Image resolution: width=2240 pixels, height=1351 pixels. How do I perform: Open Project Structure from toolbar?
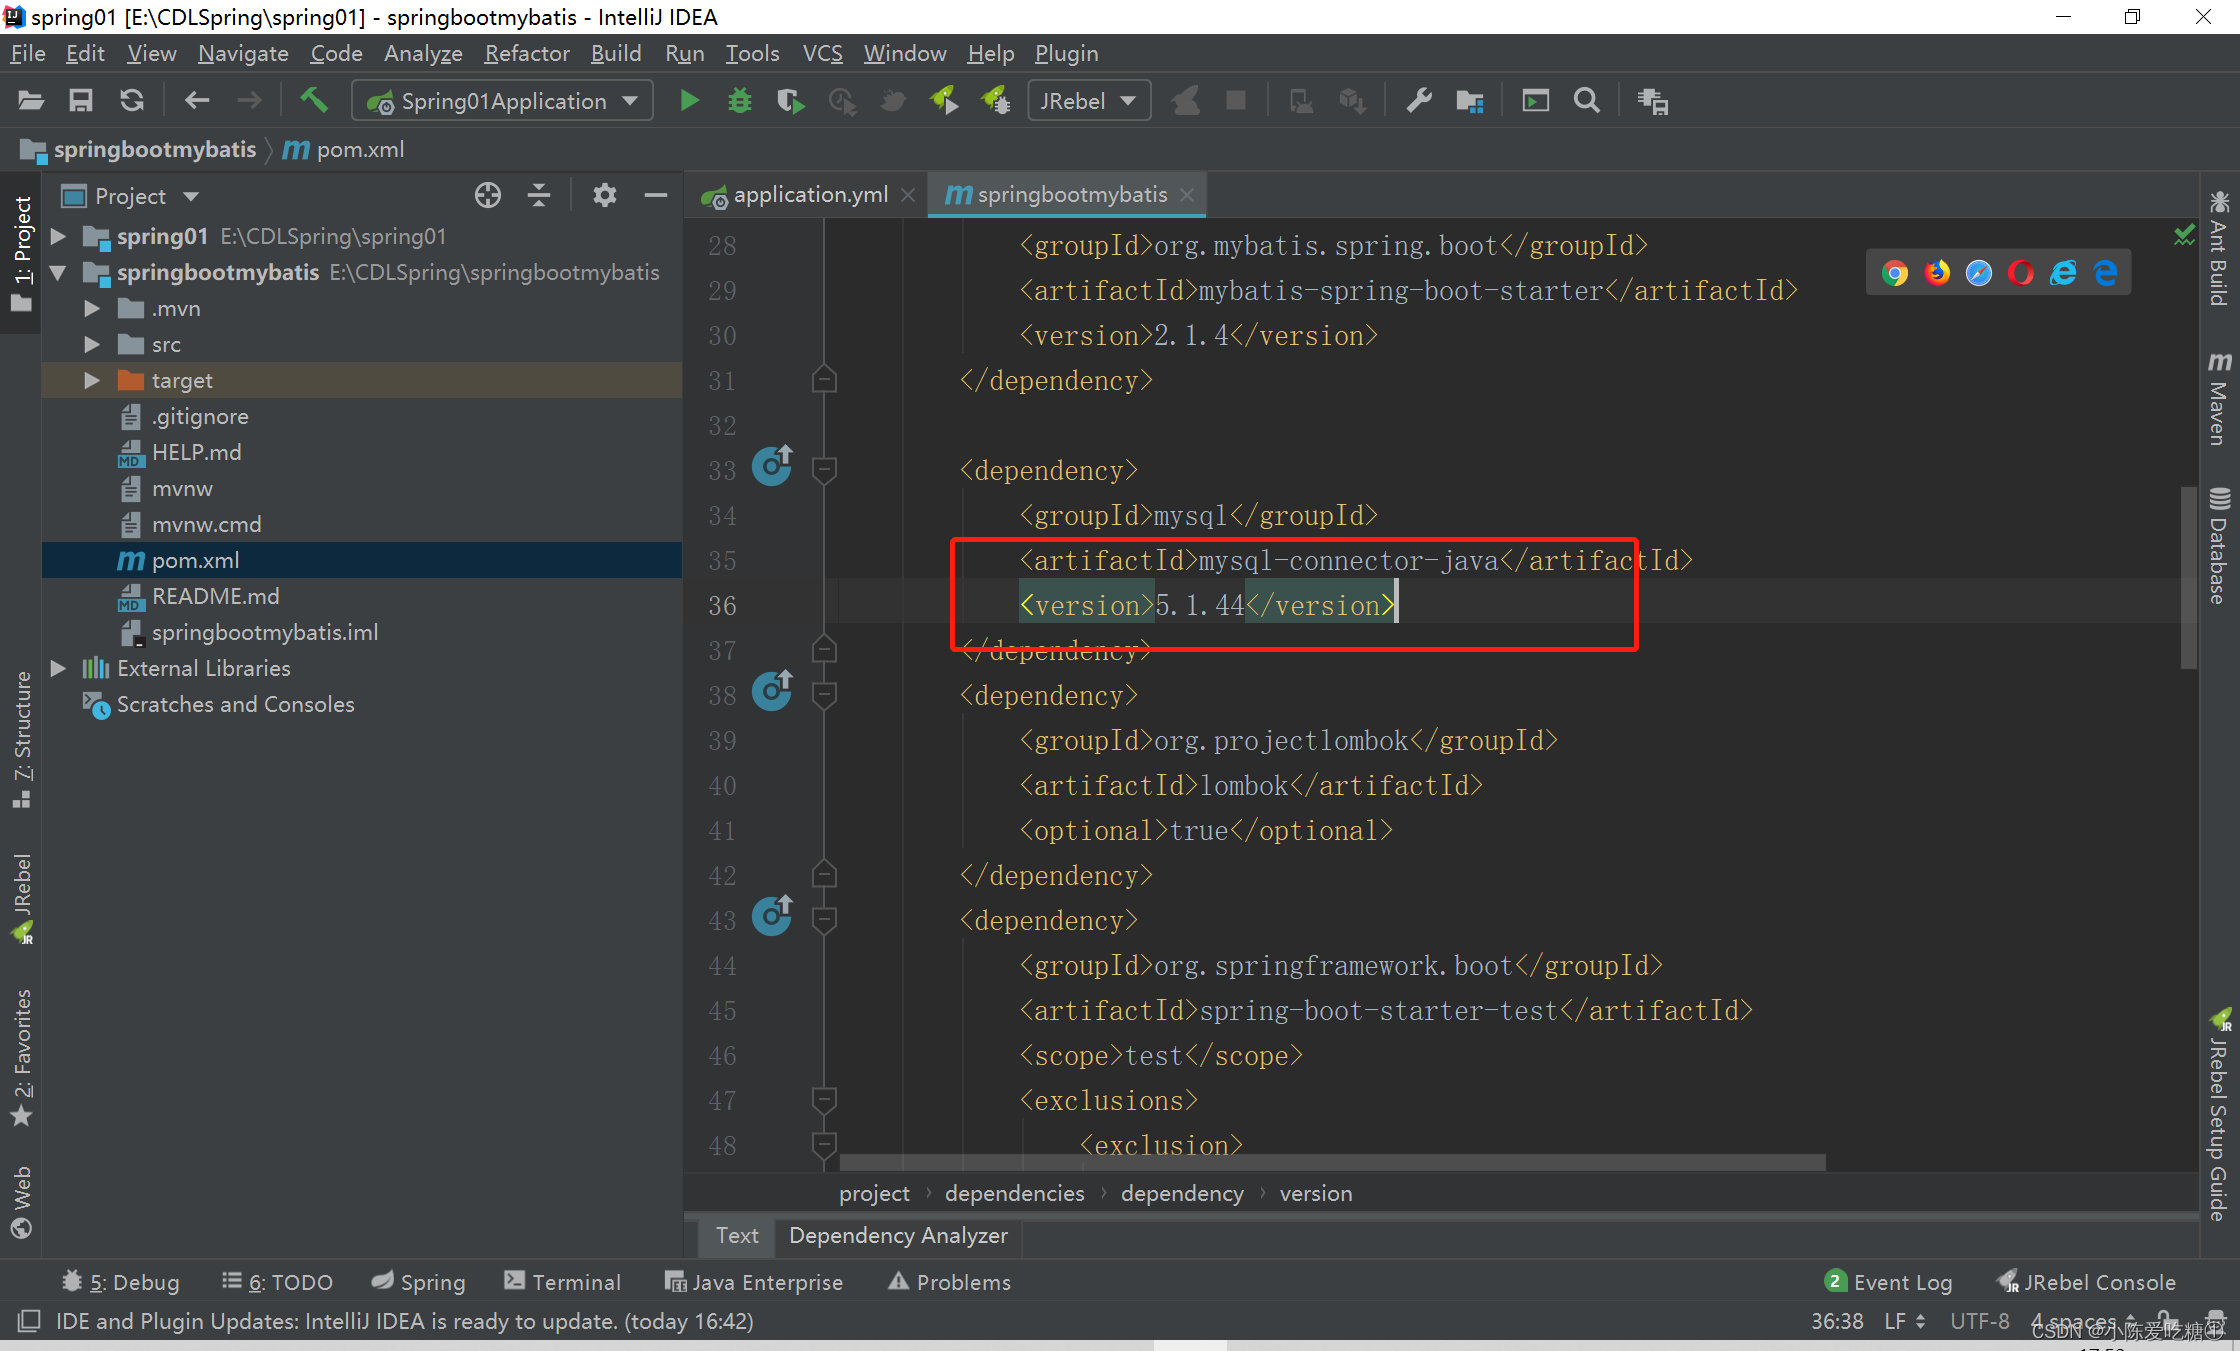click(1469, 101)
